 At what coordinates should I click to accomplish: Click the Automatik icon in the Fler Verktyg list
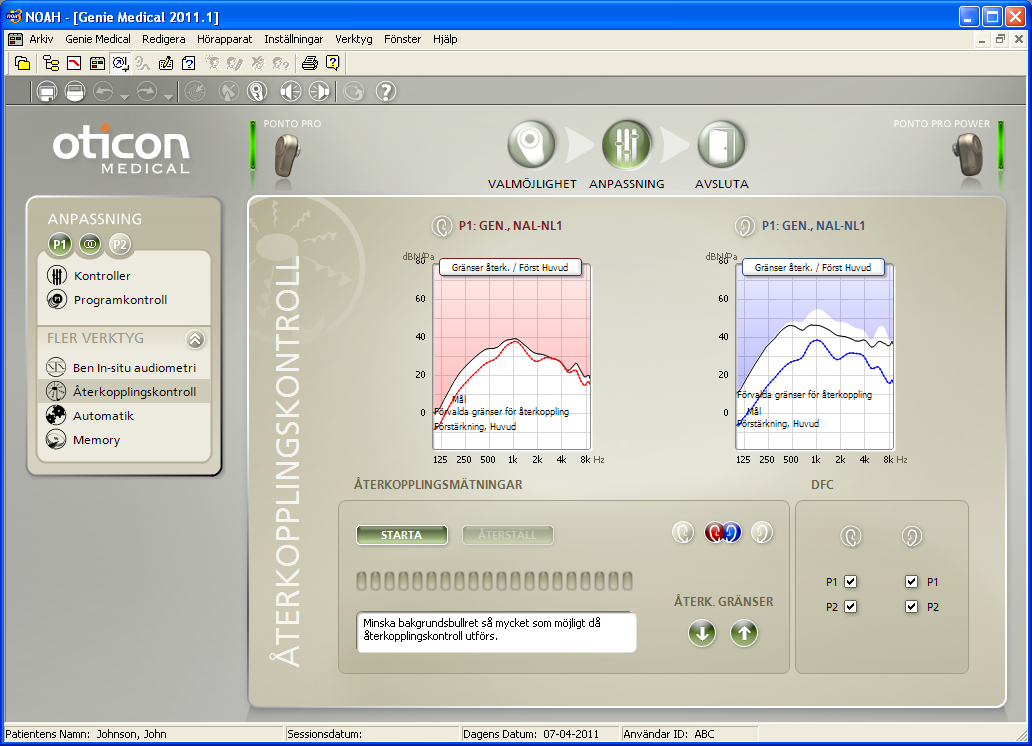point(56,415)
